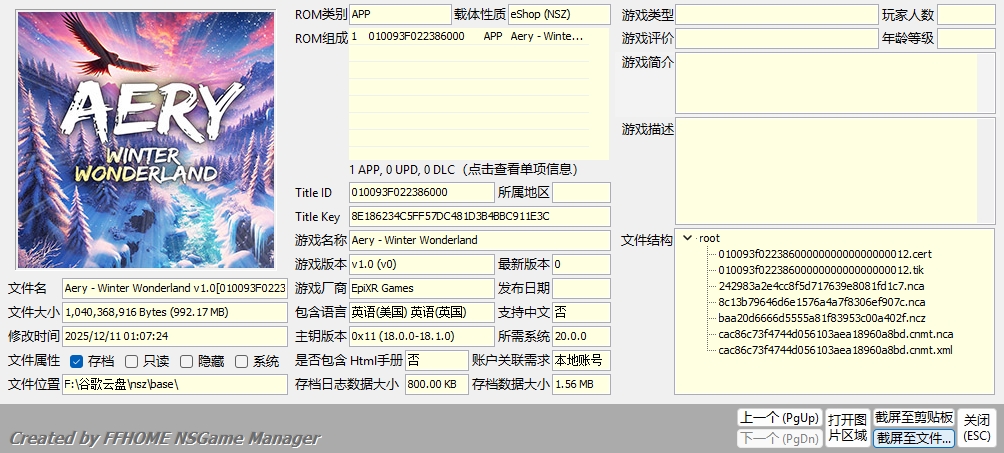
Task: Click the 打开图片区域 button
Action: (846, 427)
